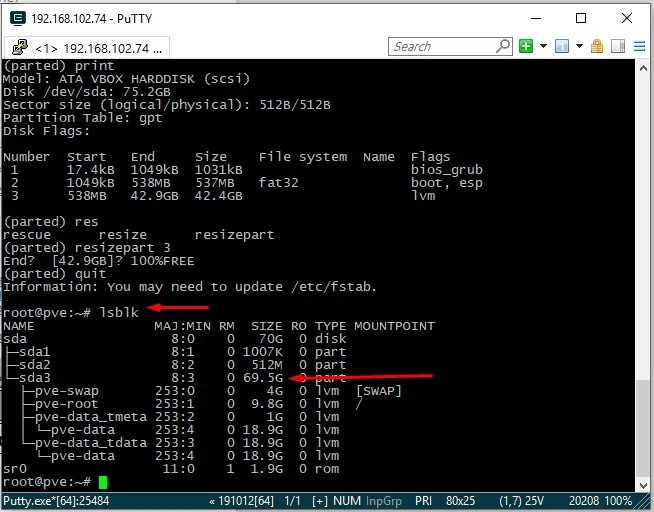This screenshot has height=512, width=654.
Task: Click the scrollbar up arrow
Action: (644, 68)
